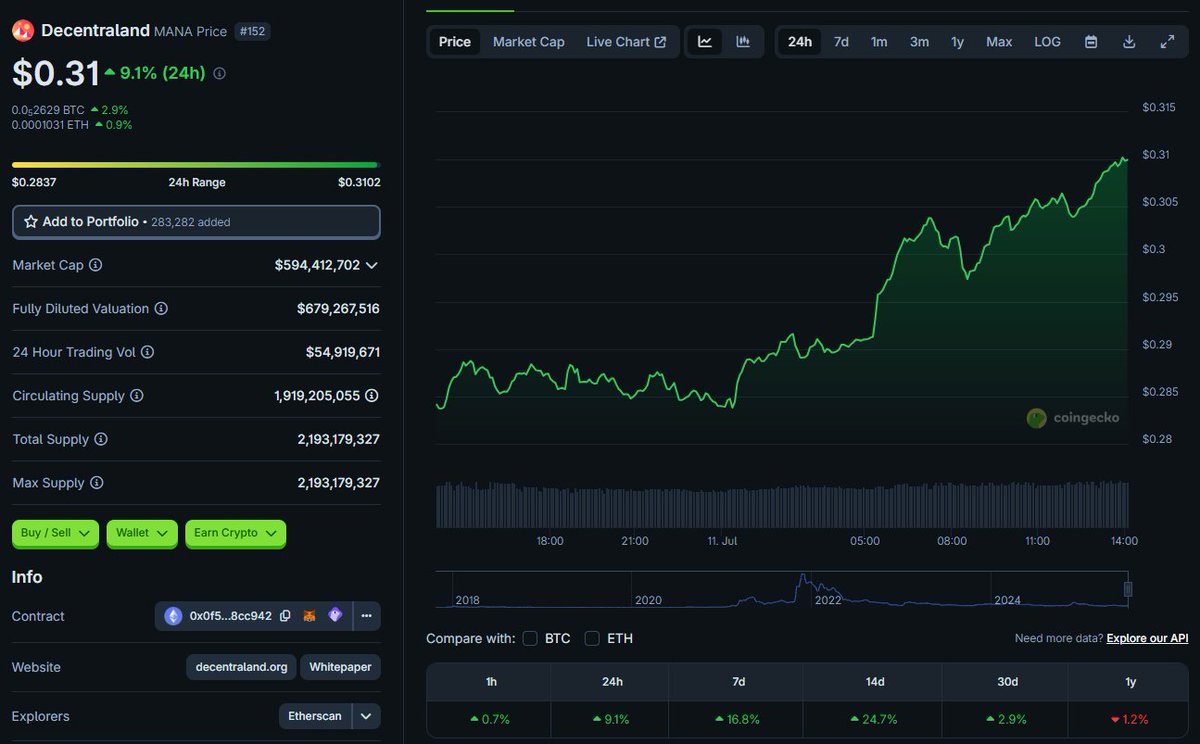Select the 7d time range
Screen dimensions: 1200x744
pos(841,42)
